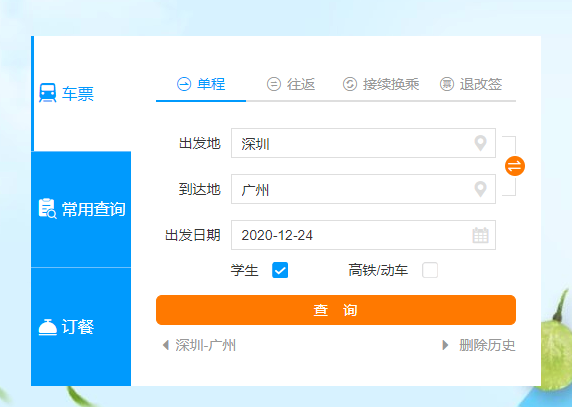Viewport: 572px width, 407px height.
Task: Select the 深圳-广州 history entry
Action: tap(205, 345)
